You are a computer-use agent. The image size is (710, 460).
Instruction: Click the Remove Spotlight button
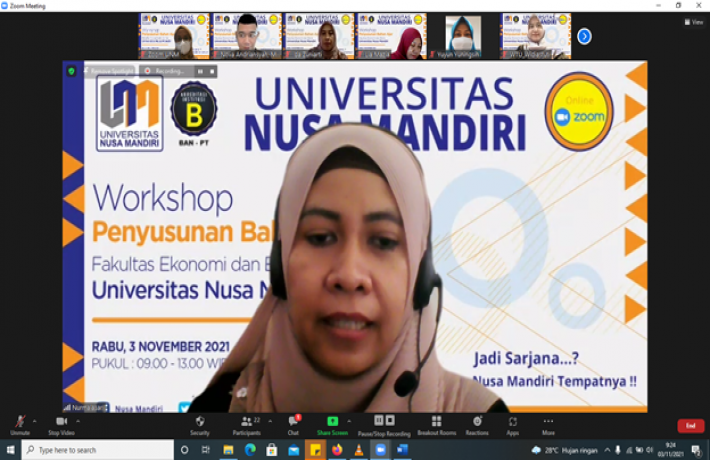[x=110, y=71]
